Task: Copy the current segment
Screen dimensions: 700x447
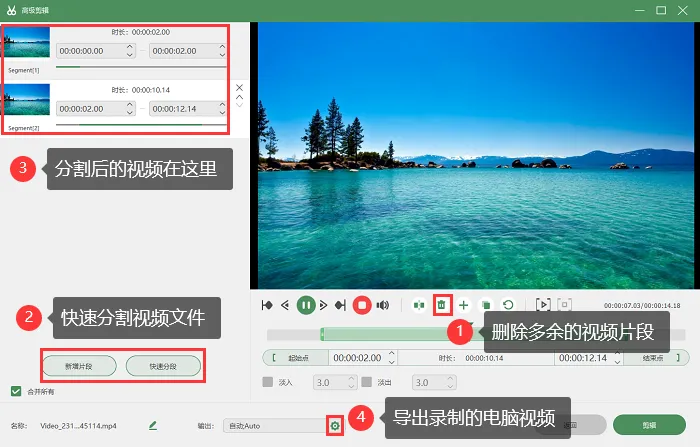Action: click(x=486, y=305)
